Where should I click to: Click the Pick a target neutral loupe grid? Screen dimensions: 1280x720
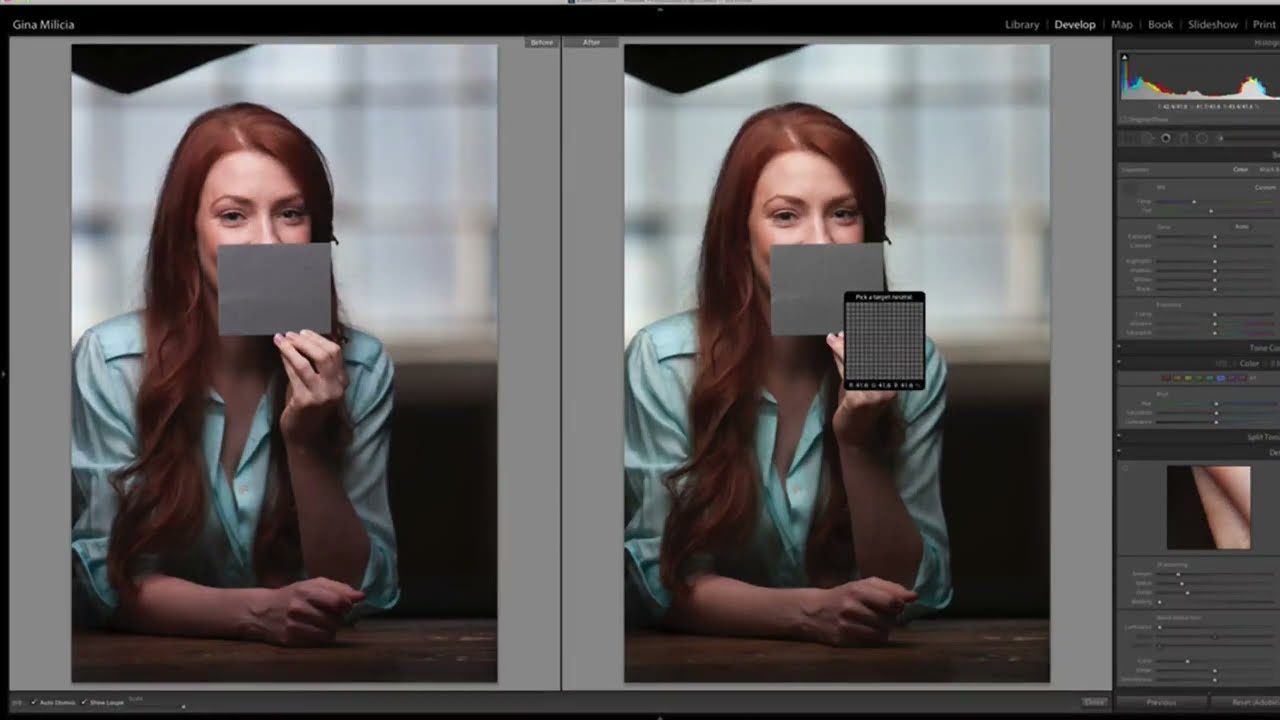(884, 340)
